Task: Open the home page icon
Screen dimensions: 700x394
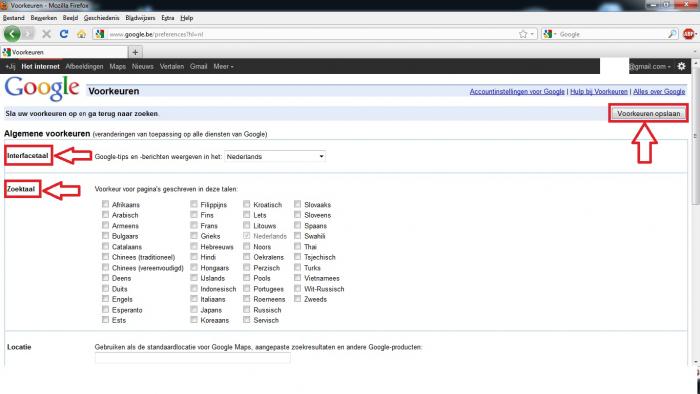Action: 81,34
